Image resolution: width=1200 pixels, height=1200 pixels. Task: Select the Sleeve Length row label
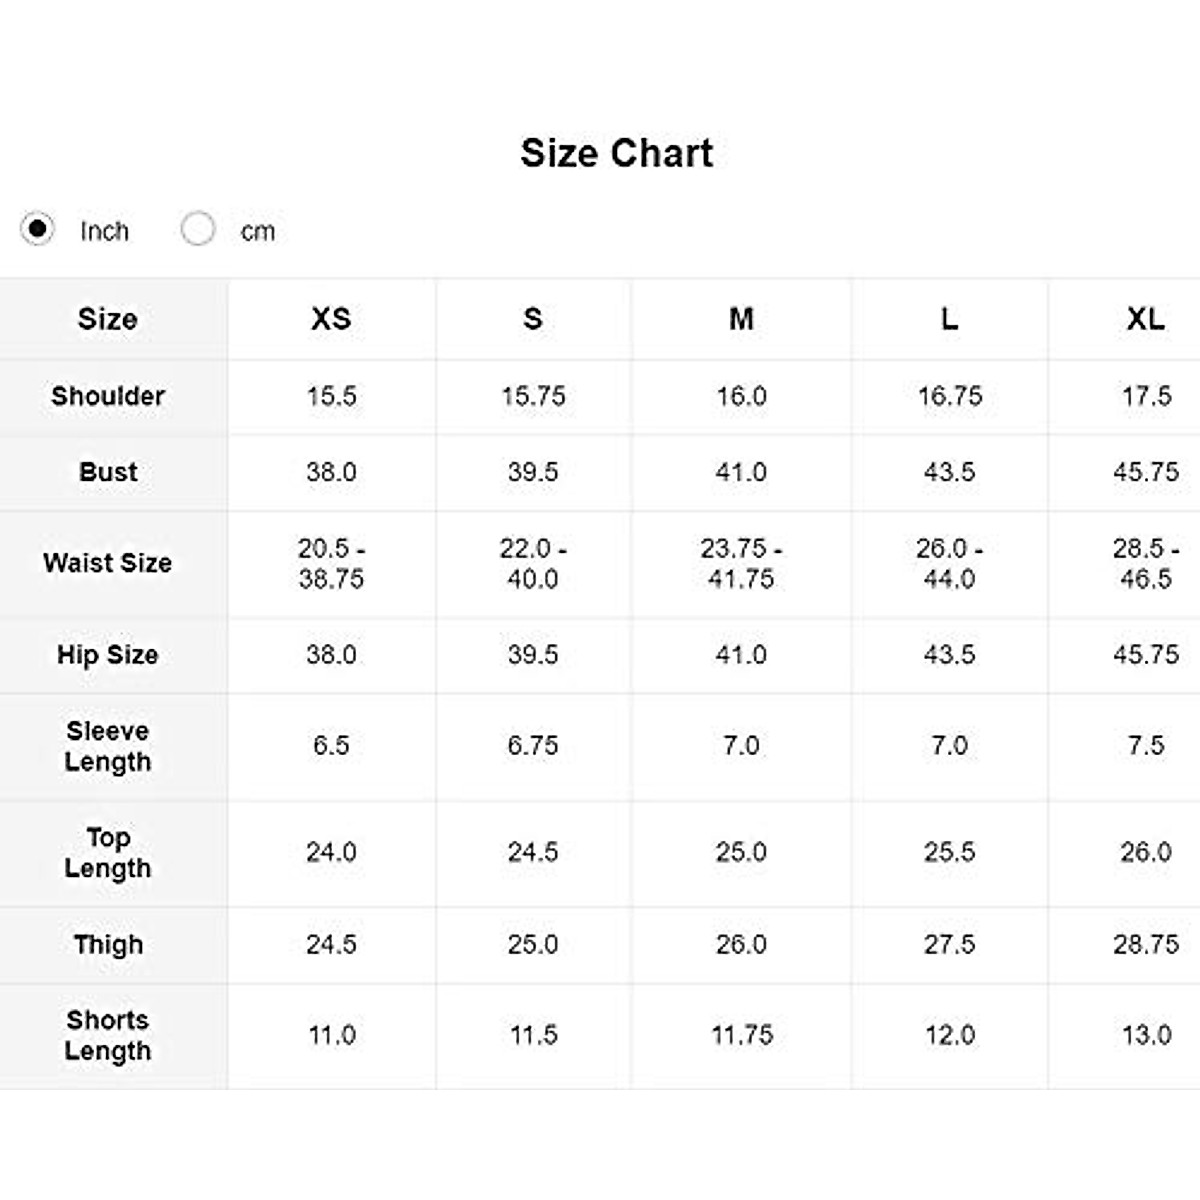[x=108, y=746]
